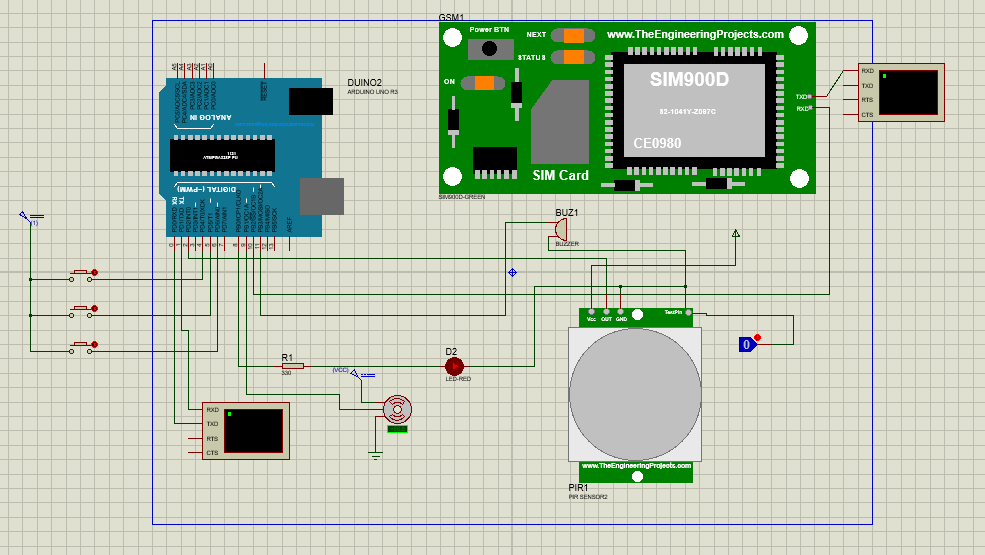Toggle the blue logic state 0 input

(747, 344)
